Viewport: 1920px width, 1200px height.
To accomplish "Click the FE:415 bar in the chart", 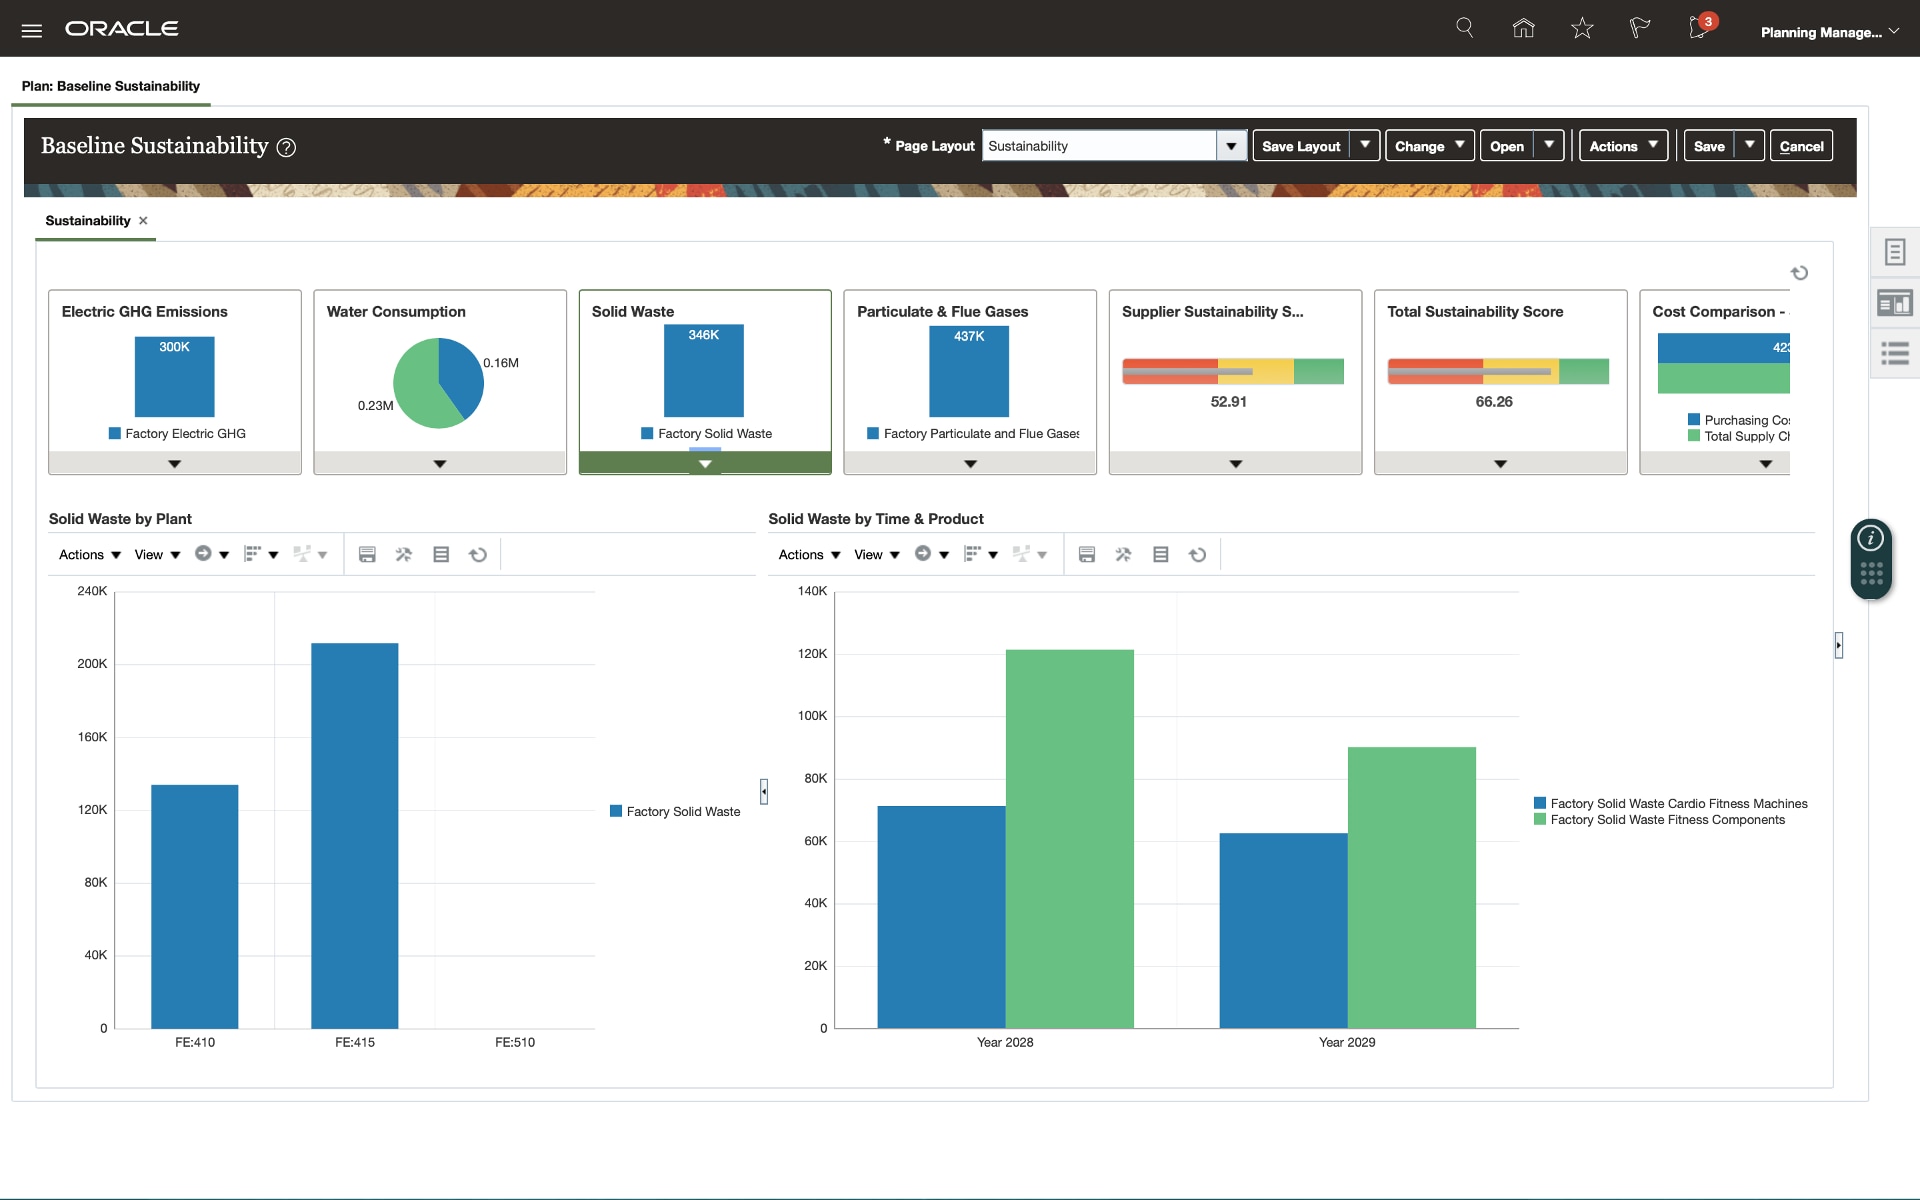I will click(x=354, y=835).
